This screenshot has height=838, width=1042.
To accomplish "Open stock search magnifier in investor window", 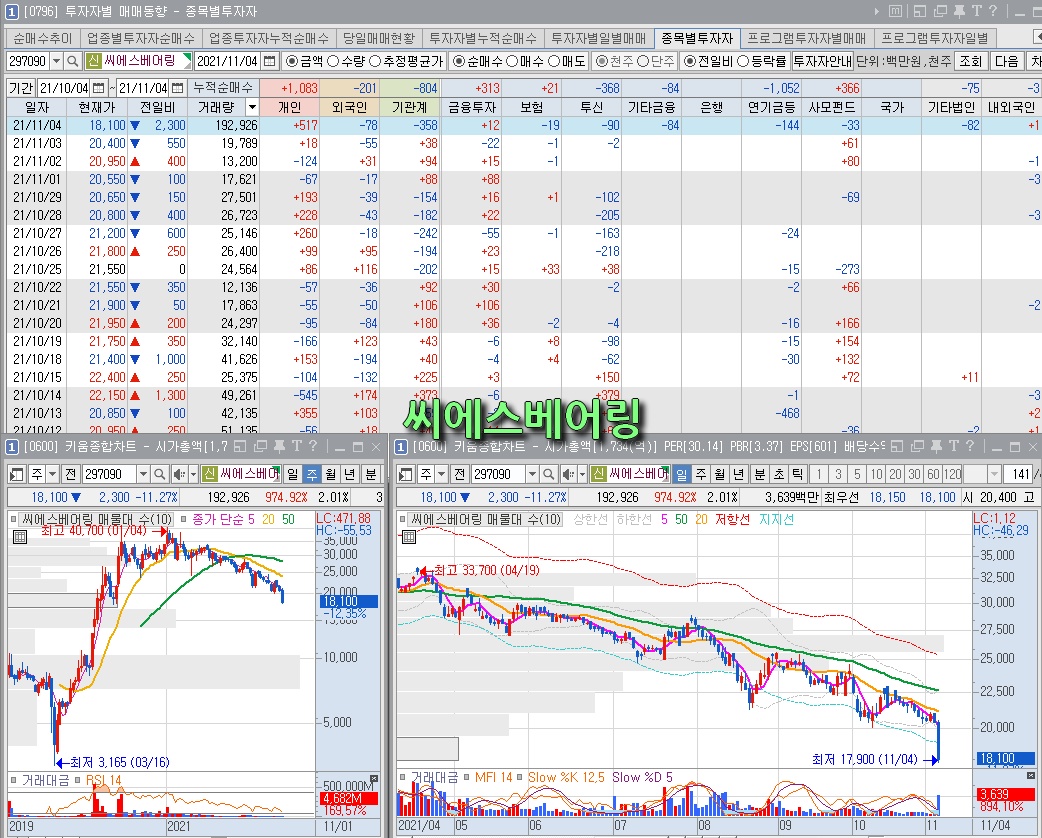I will pyautogui.click(x=73, y=61).
